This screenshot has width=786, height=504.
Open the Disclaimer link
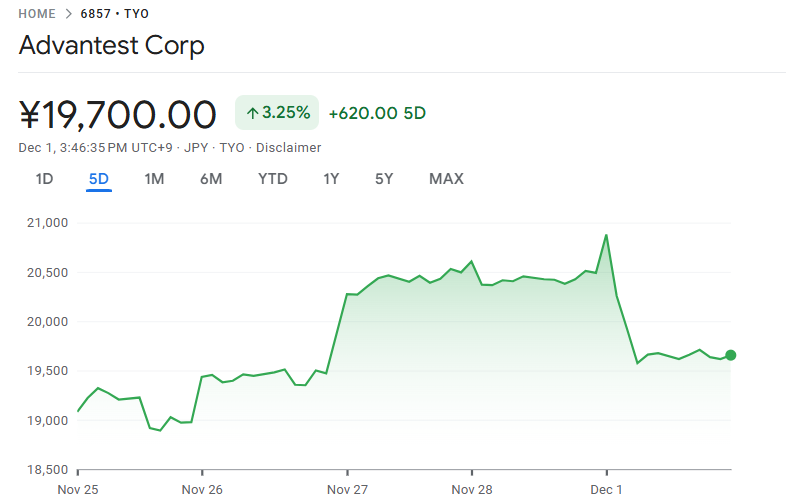(288, 148)
